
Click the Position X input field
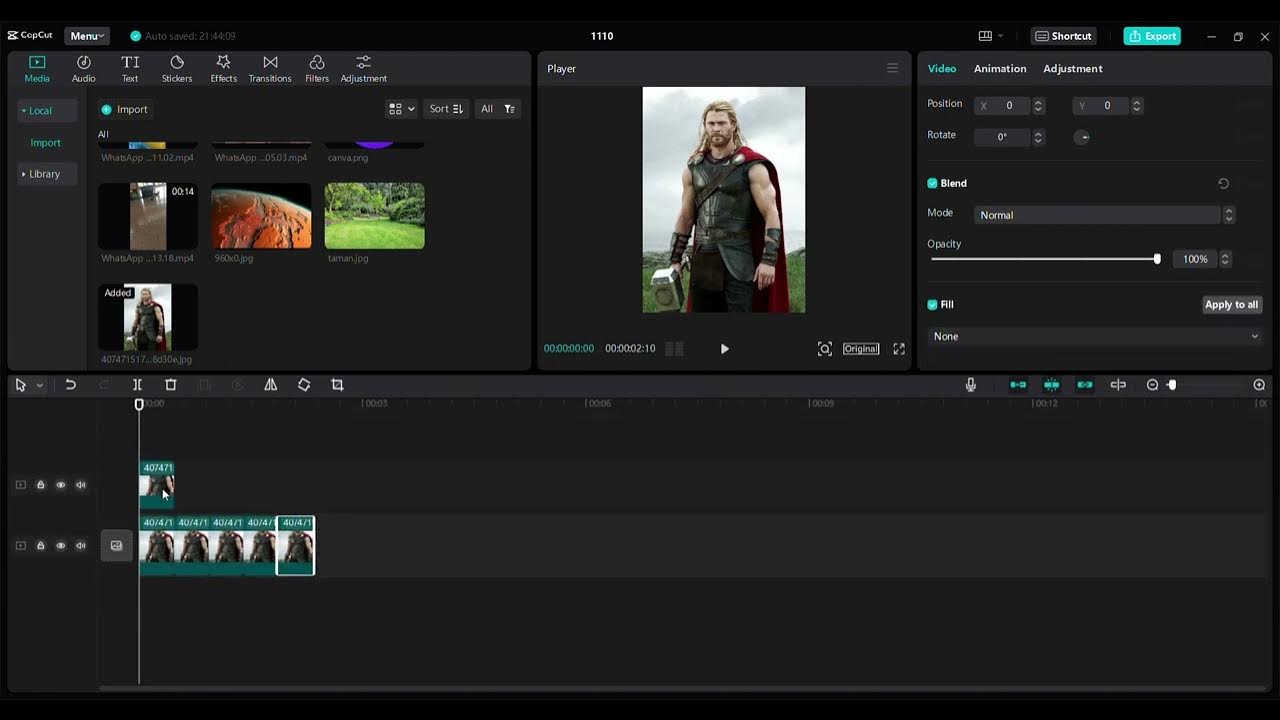click(x=1002, y=106)
